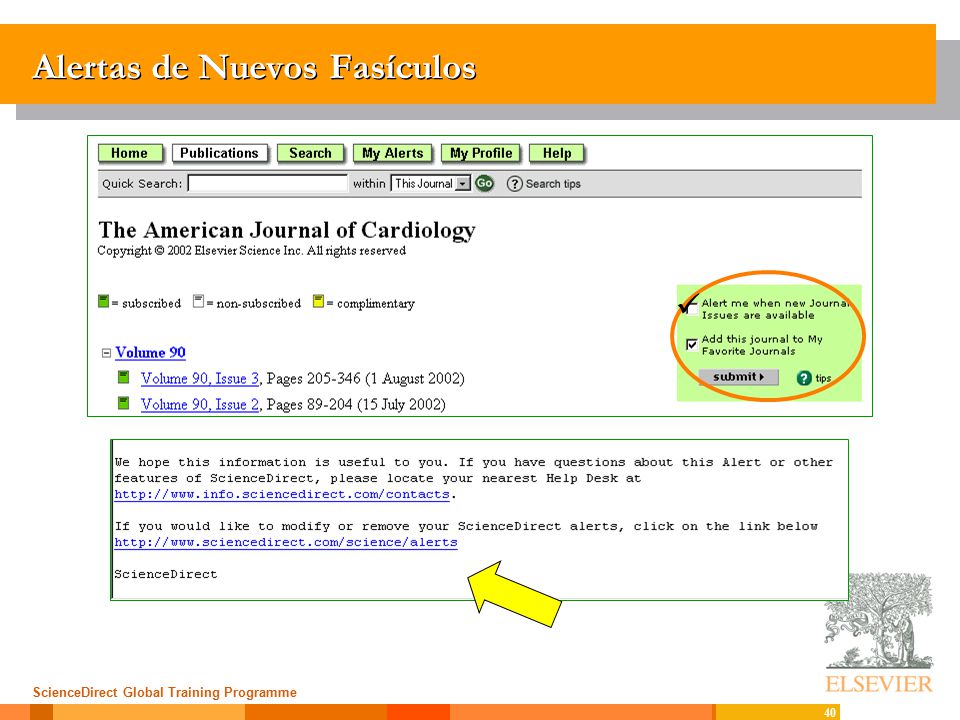
Task: Go to the Home tab
Action: (x=130, y=153)
